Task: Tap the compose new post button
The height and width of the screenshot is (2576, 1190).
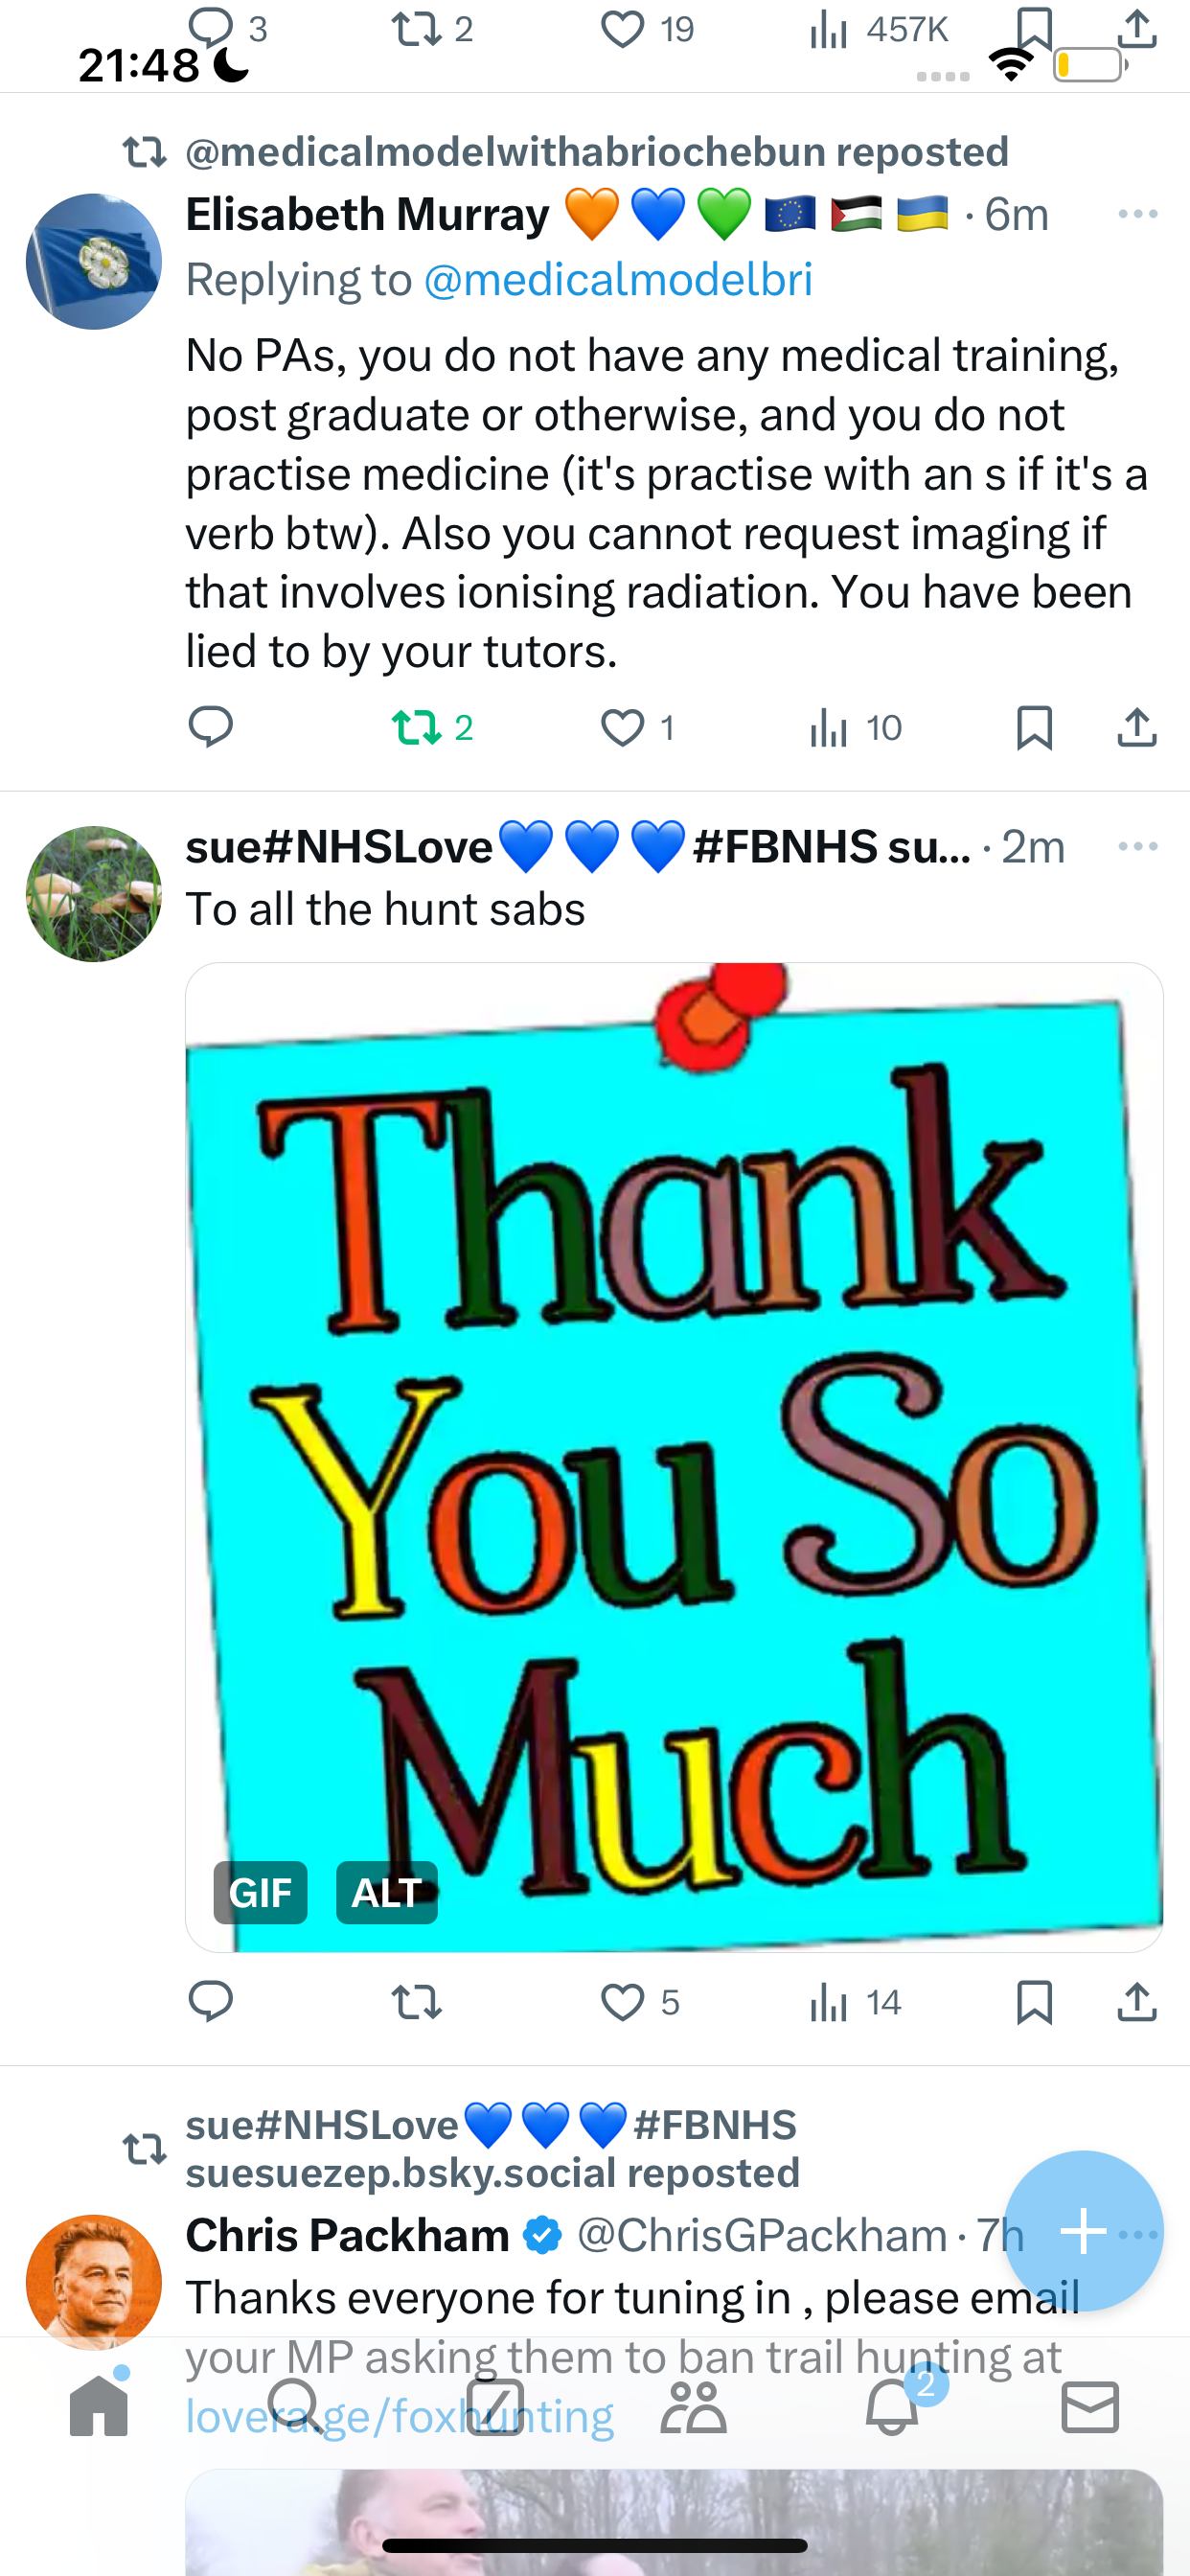Action: point(1083,2231)
